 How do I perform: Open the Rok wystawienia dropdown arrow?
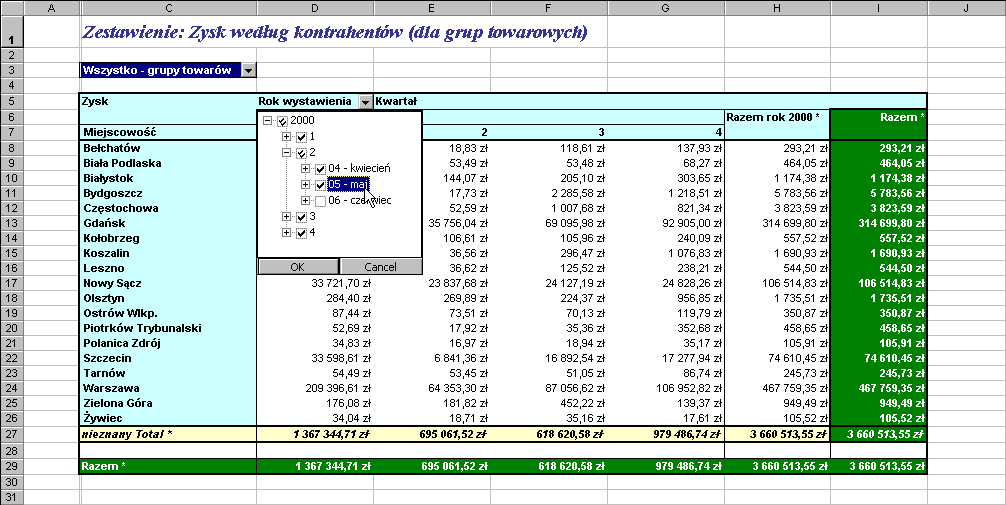(x=365, y=102)
